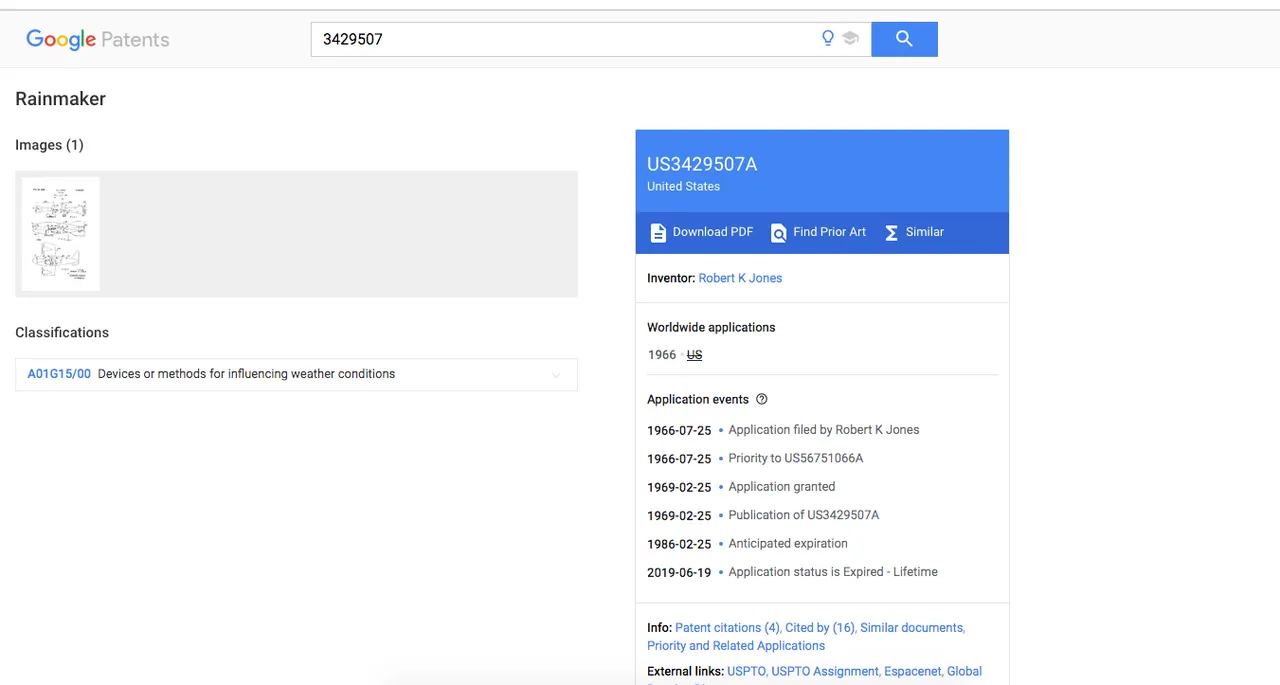Click 'Anticipated expiration' event text

tap(788, 544)
